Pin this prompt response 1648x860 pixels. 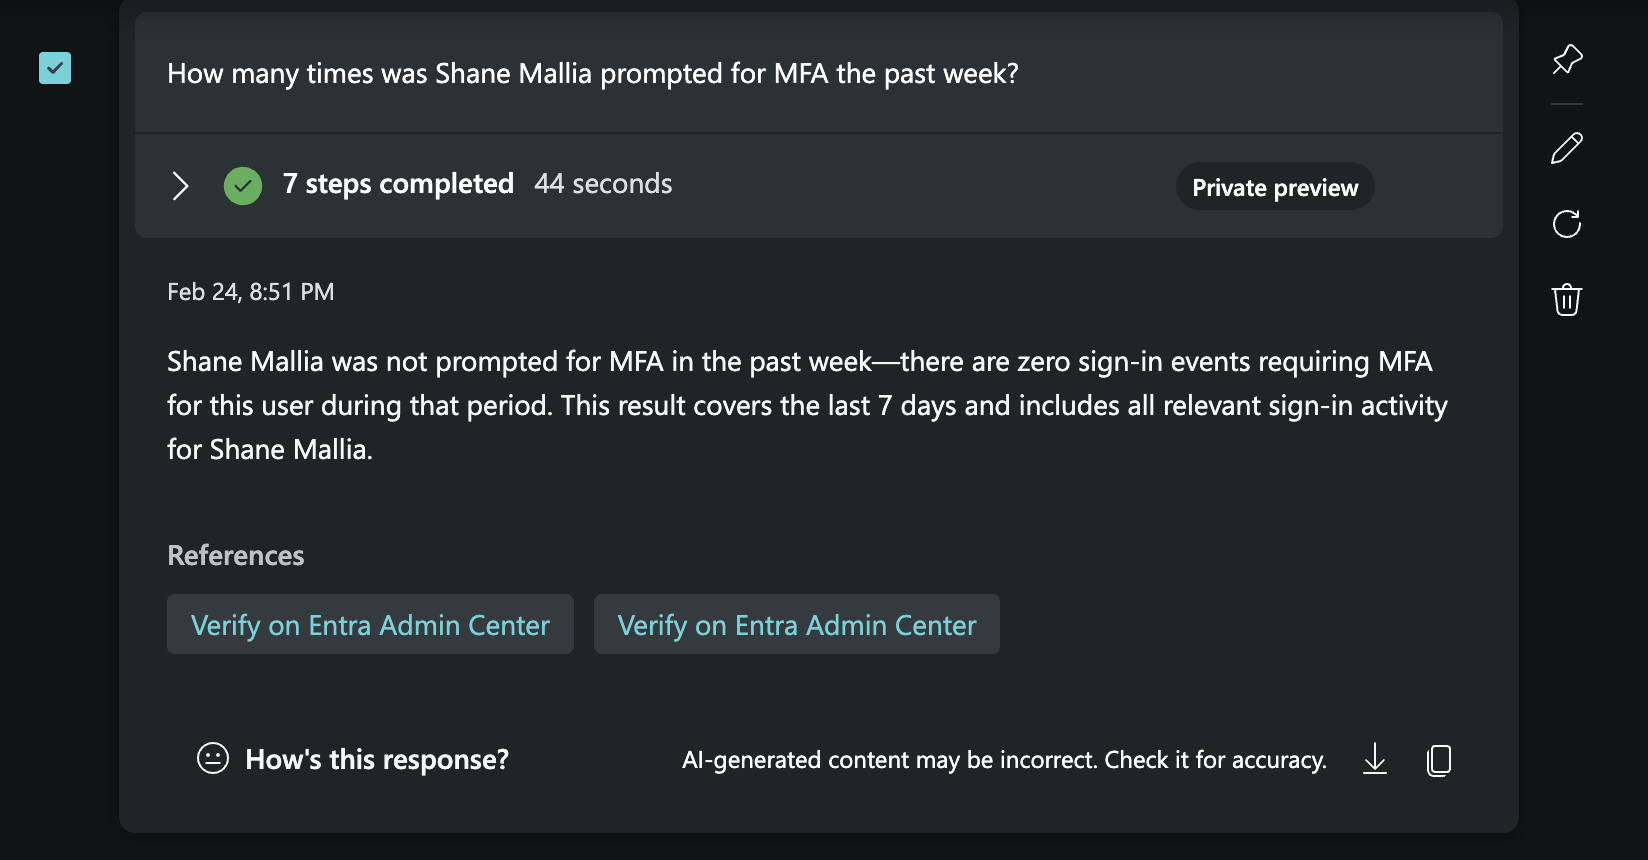coord(1567,59)
